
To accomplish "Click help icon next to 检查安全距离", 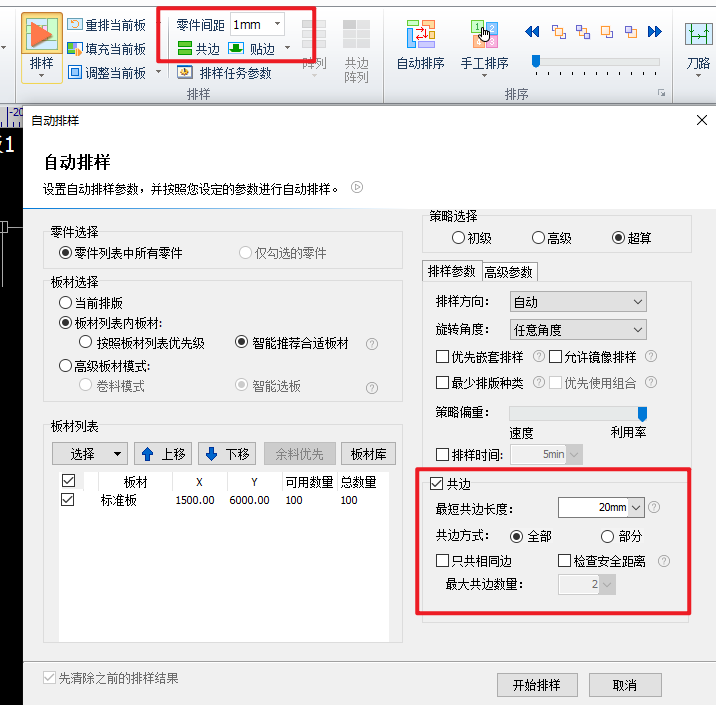I will 664,561.
